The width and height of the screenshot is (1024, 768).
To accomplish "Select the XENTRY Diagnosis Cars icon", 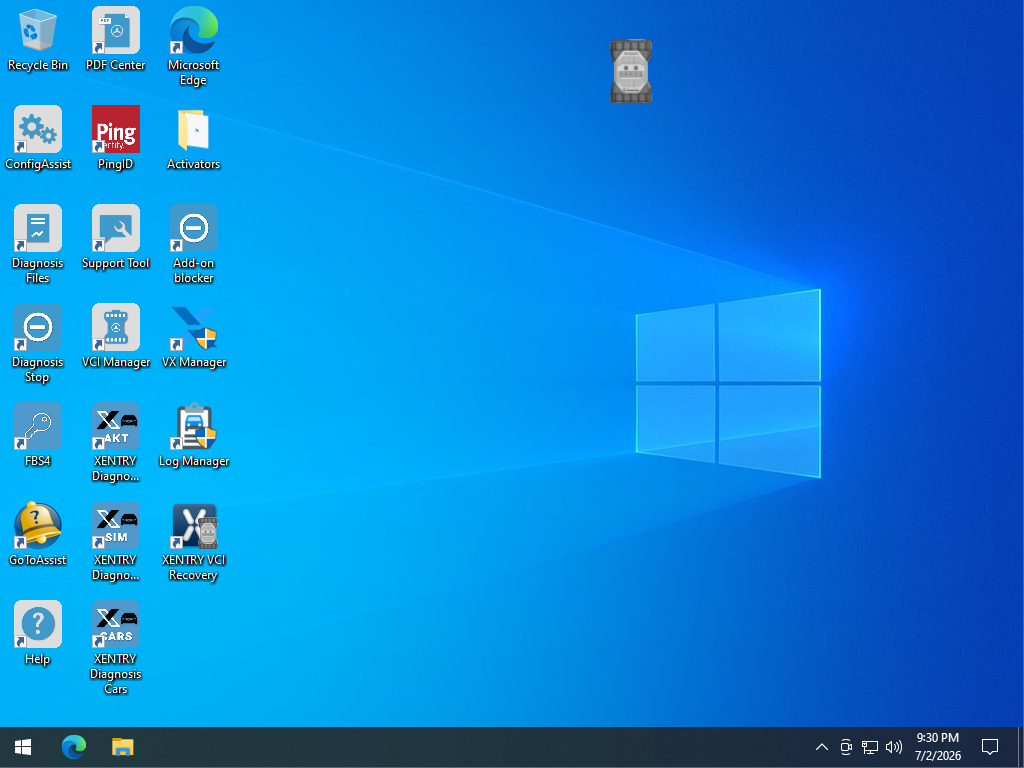I will point(116,624).
